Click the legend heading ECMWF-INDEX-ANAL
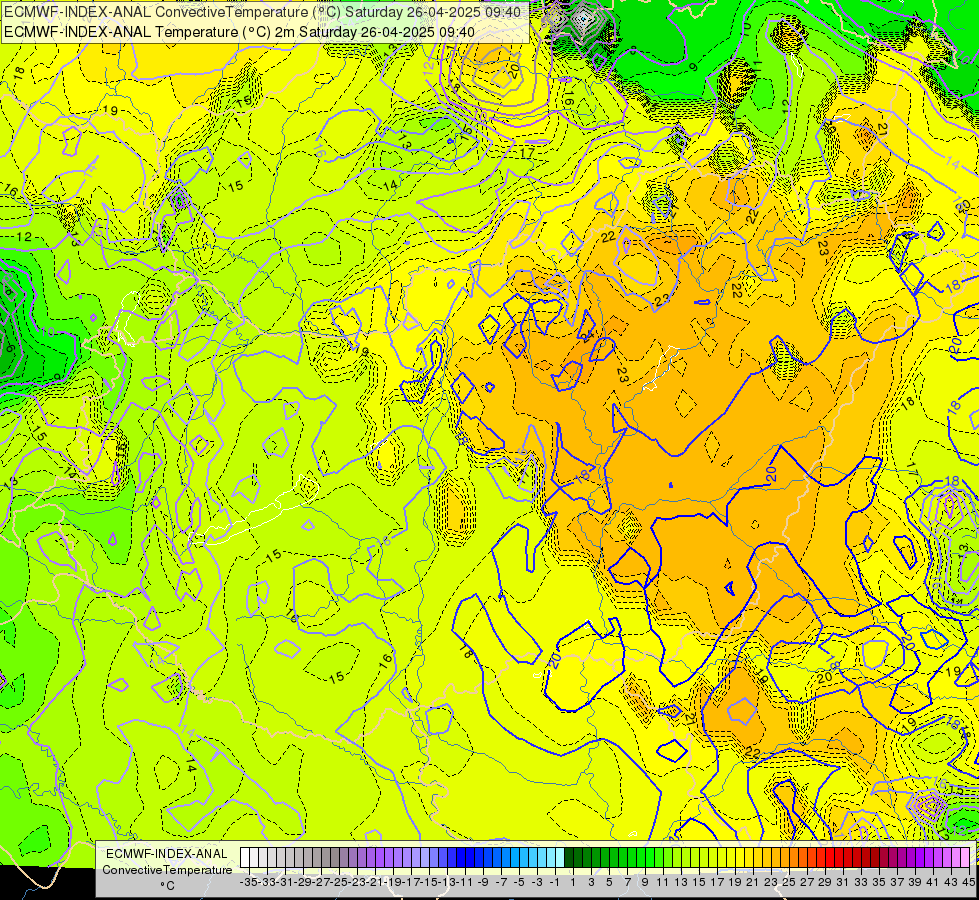Screen dimensions: 979x900 pos(167,854)
